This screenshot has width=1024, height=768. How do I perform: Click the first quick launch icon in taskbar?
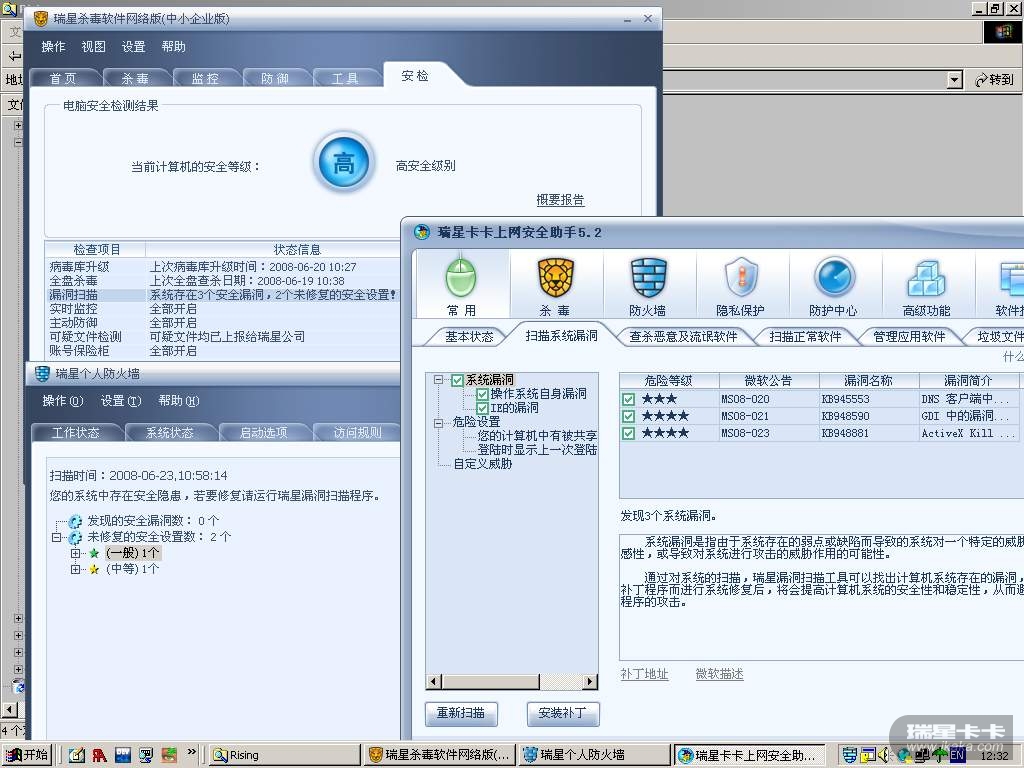coord(76,756)
